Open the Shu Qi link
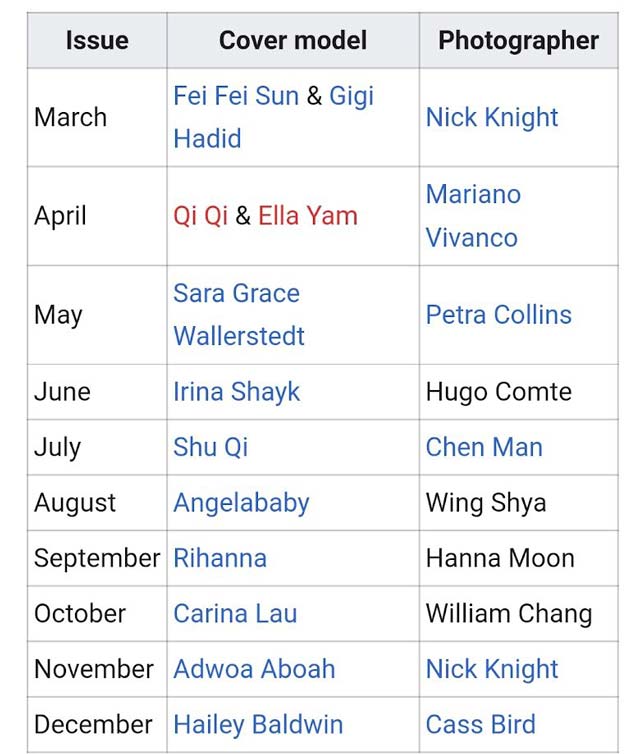Image resolution: width=640 pixels, height=754 pixels. tap(210, 447)
